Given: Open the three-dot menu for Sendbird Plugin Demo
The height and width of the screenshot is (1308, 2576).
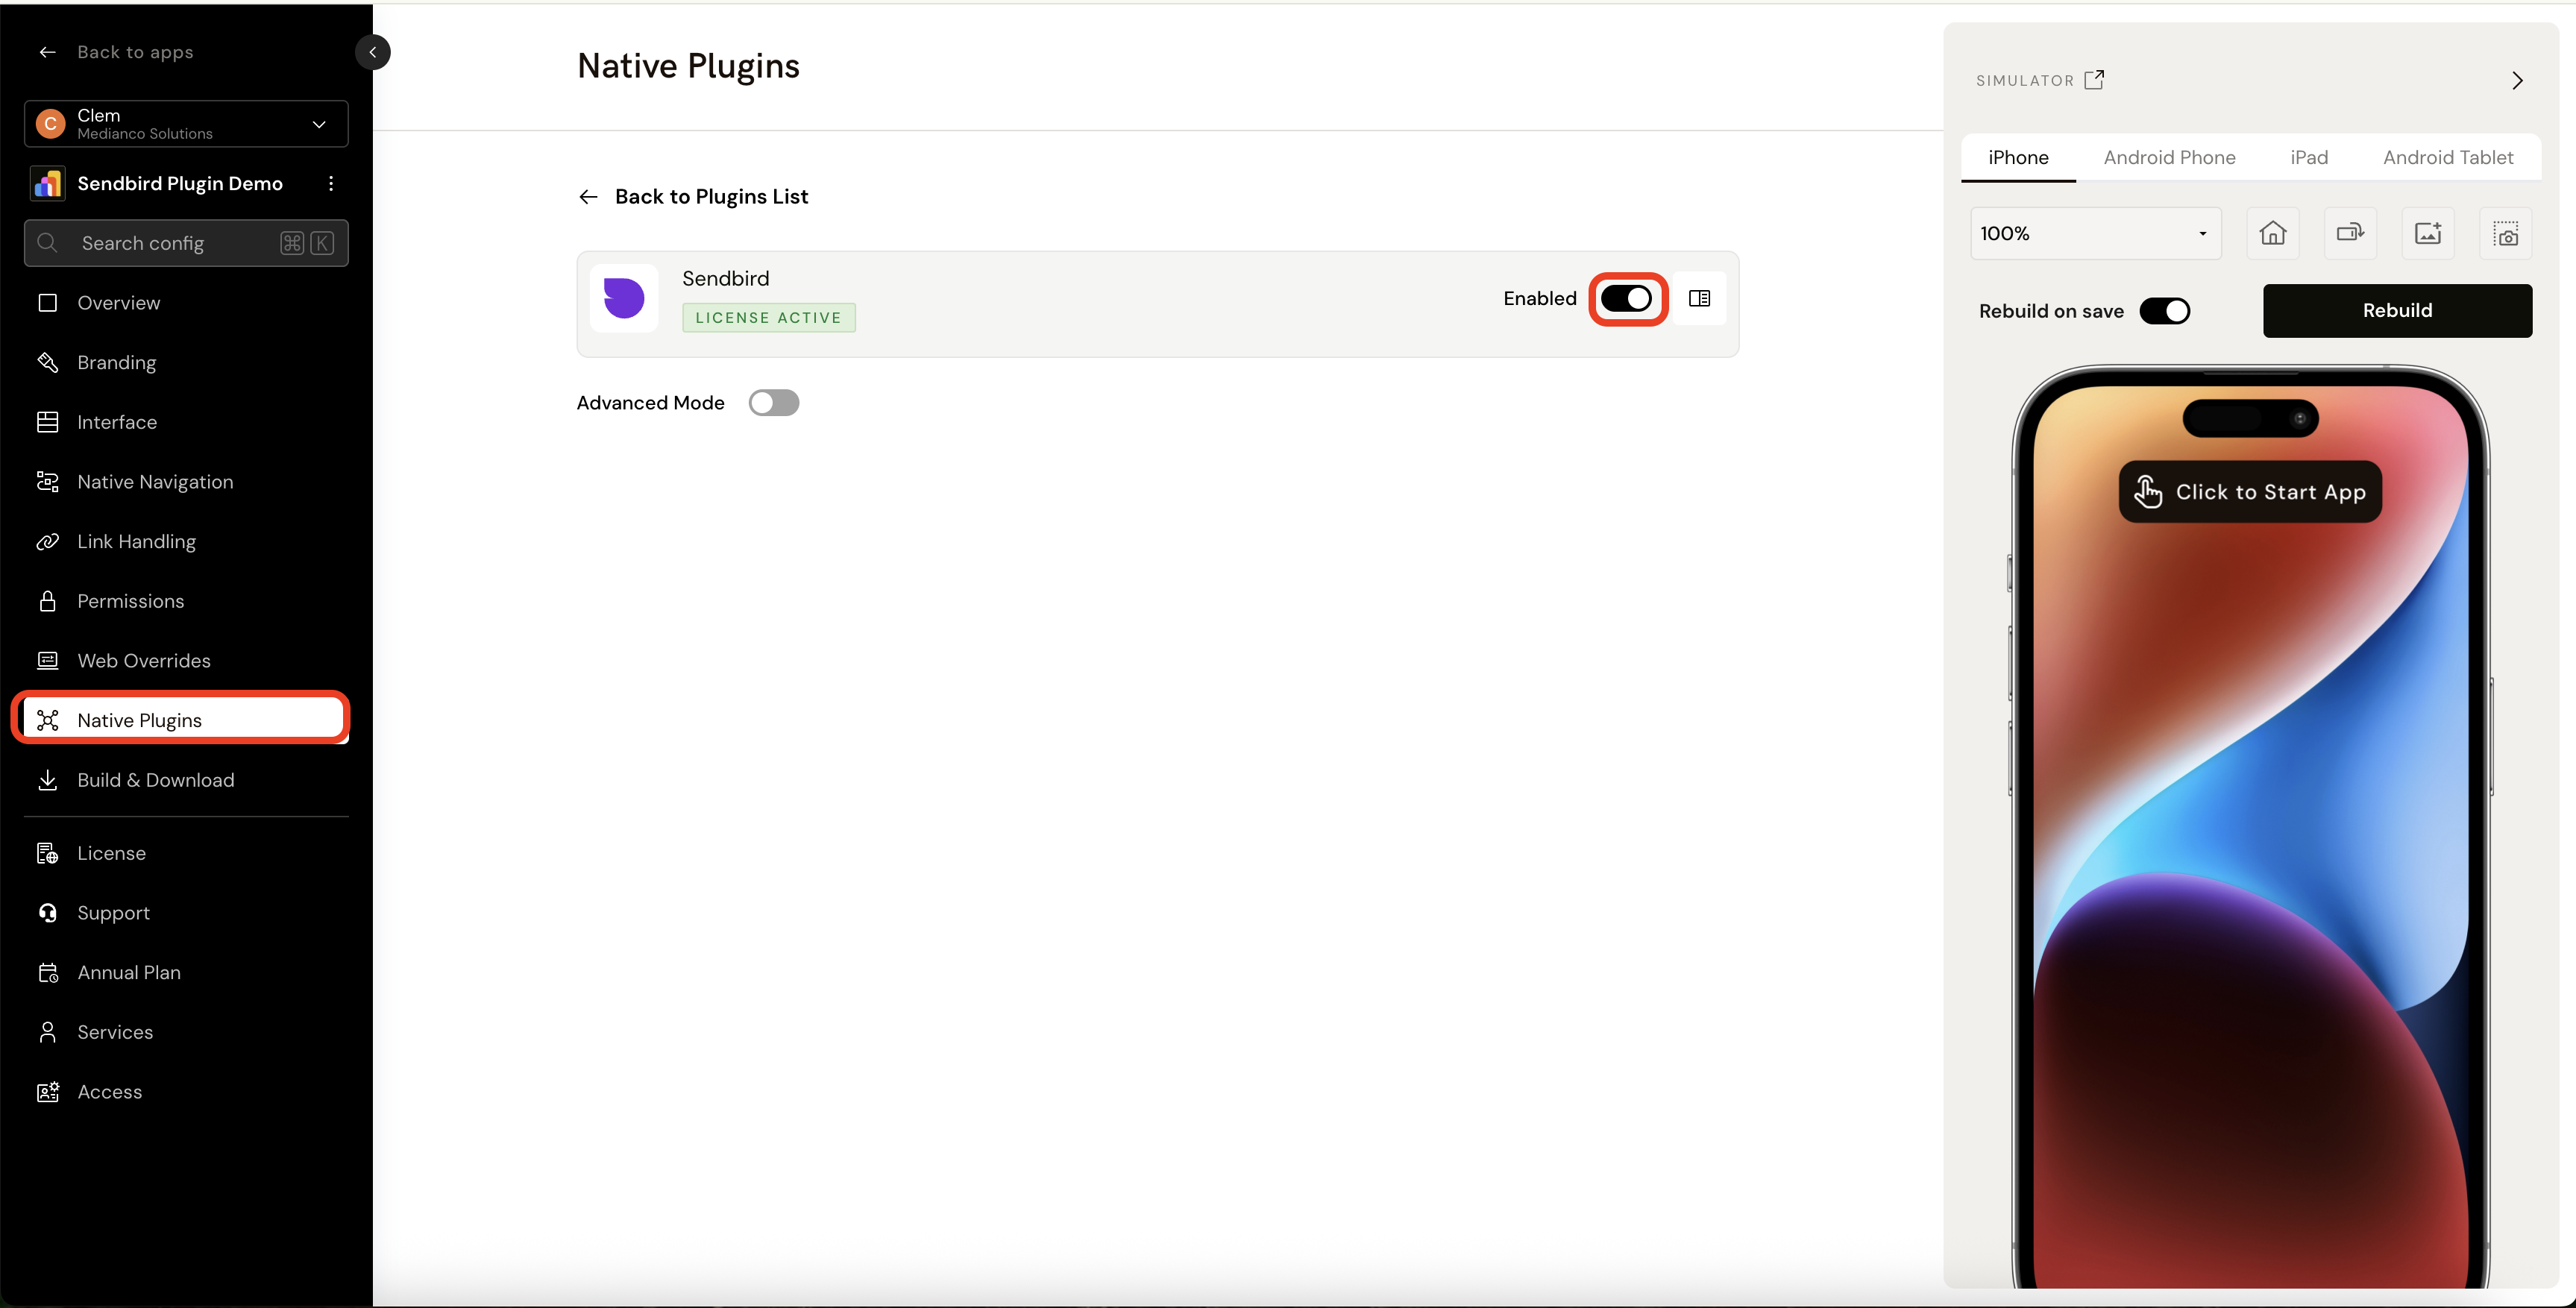Looking at the screenshot, I should click(331, 183).
